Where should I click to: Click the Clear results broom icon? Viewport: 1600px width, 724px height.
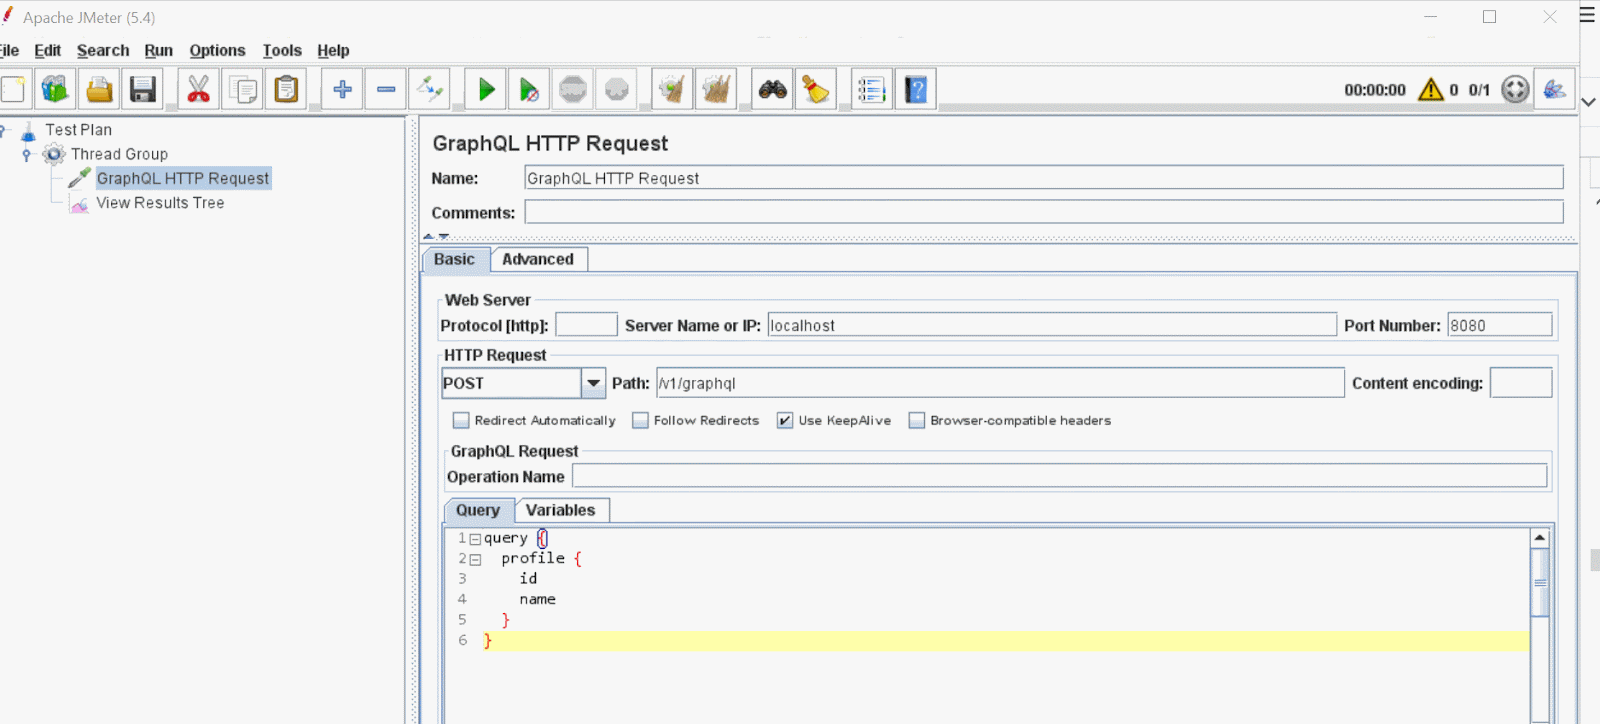[672, 90]
